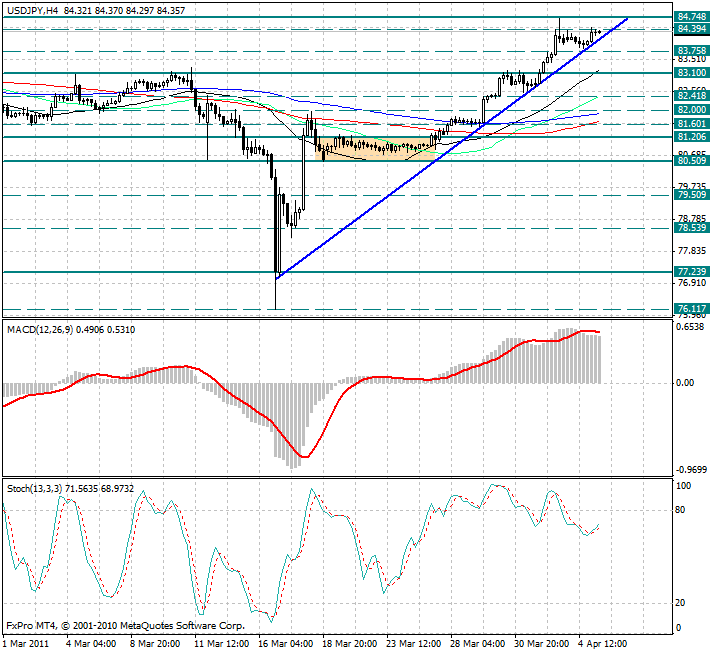
Task: Click the 11 Mar 12:00 date label
Action: pyautogui.click(x=222, y=644)
